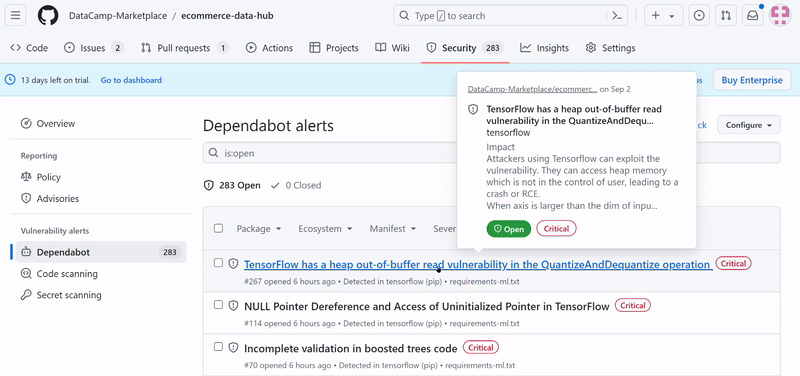The width and height of the screenshot is (800, 376).
Task: Switch to the Settings tab
Action: pyautogui.click(x=610, y=48)
